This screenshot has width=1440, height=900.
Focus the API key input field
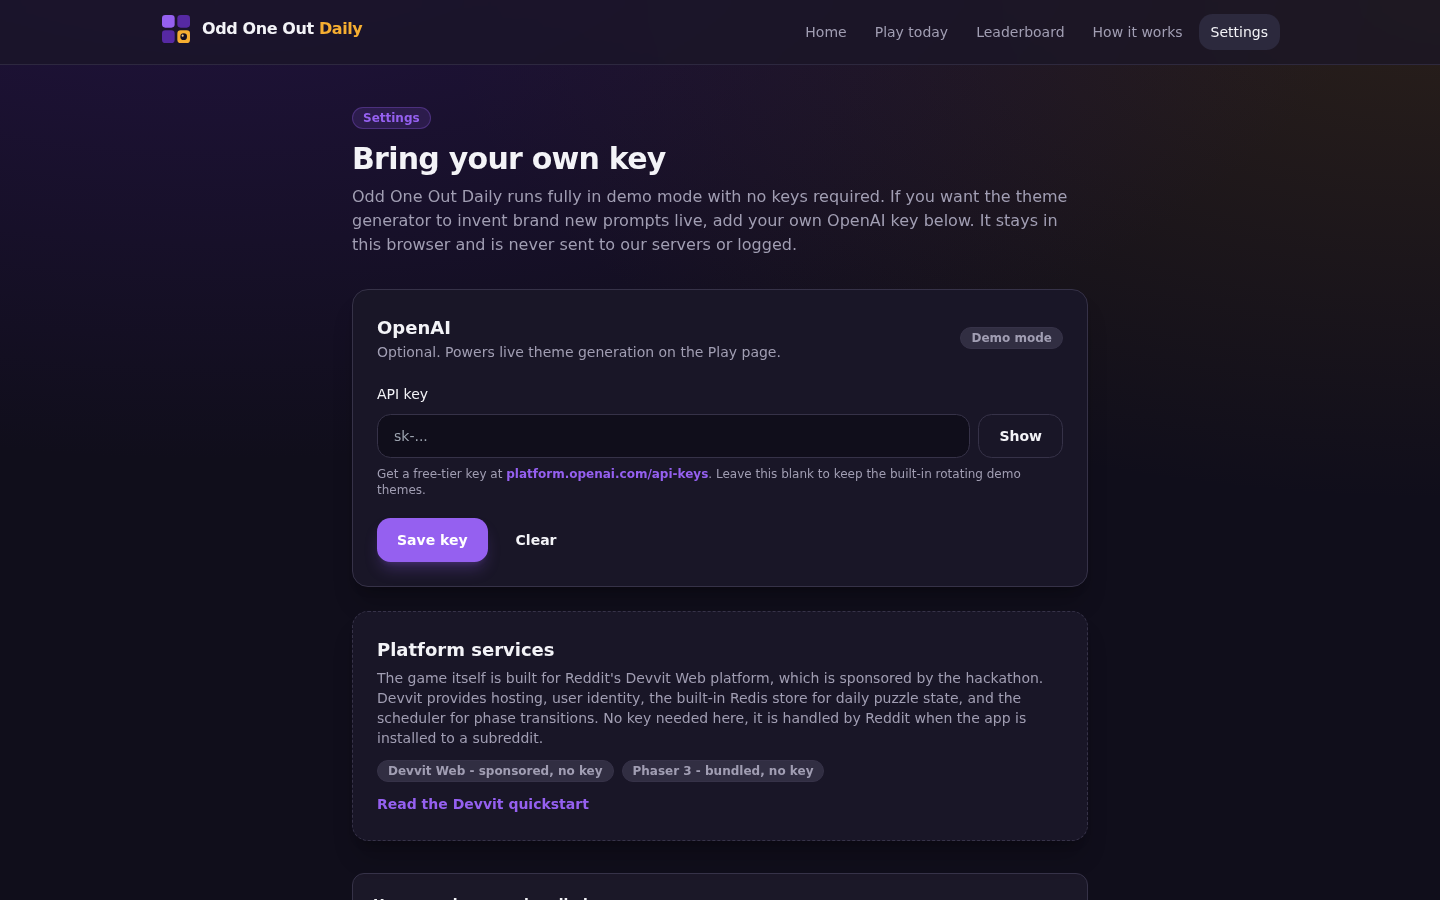pyautogui.click(x=673, y=436)
